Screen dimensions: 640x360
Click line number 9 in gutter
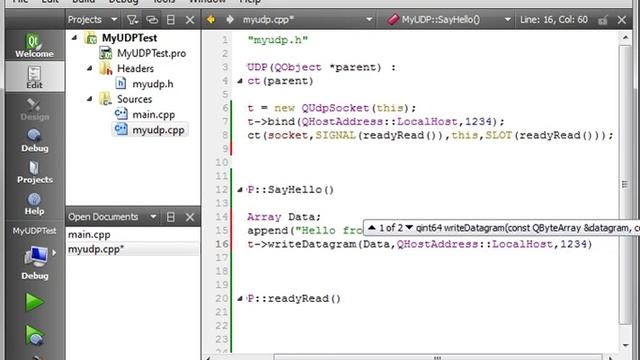[x=225, y=149]
